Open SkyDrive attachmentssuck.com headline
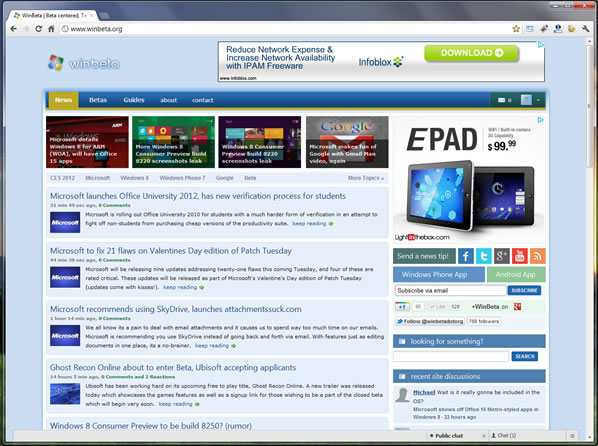The width and height of the screenshot is (598, 446). pyautogui.click(x=176, y=309)
